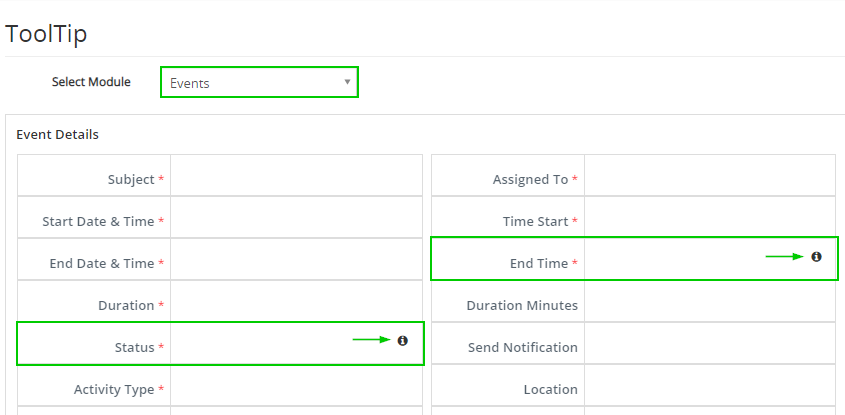Image resolution: width=845 pixels, height=415 pixels.
Task: Click the Duration field cell
Action: (x=296, y=301)
